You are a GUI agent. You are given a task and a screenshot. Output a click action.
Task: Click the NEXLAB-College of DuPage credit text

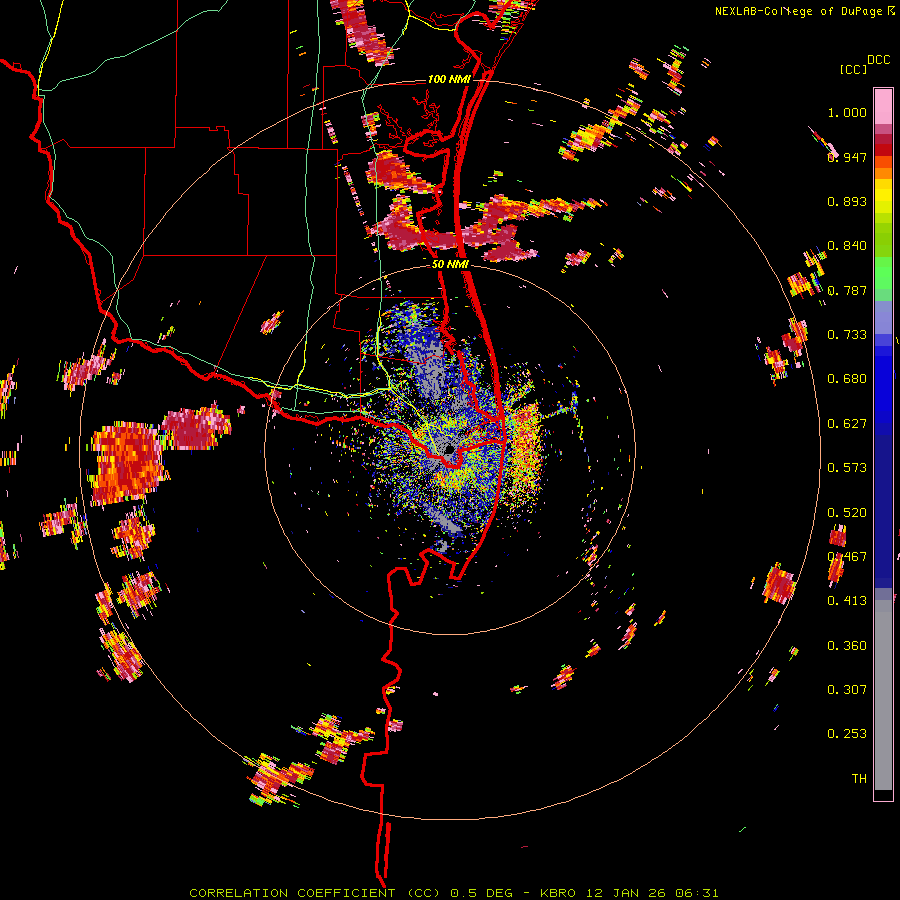(805, 11)
